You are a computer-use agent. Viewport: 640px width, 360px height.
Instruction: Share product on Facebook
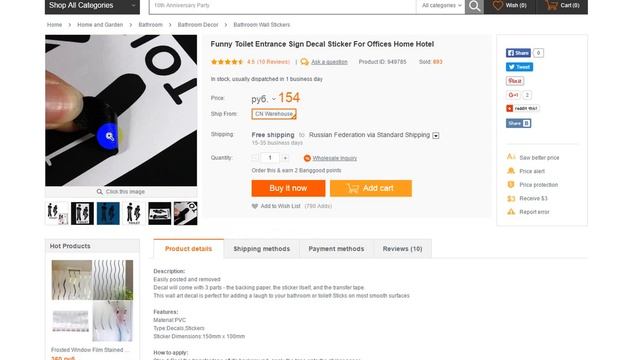click(x=518, y=53)
